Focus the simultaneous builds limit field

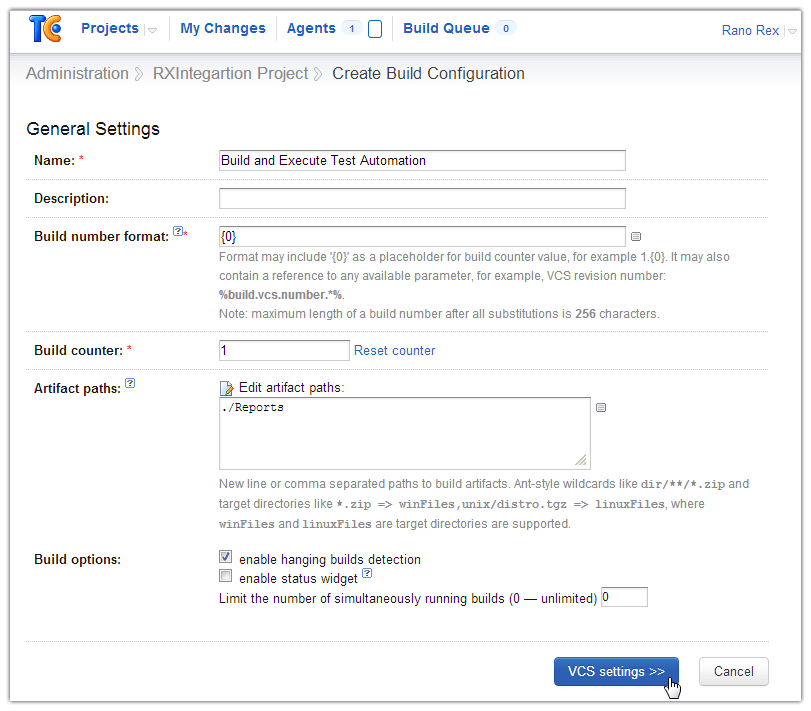click(x=624, y=597)
